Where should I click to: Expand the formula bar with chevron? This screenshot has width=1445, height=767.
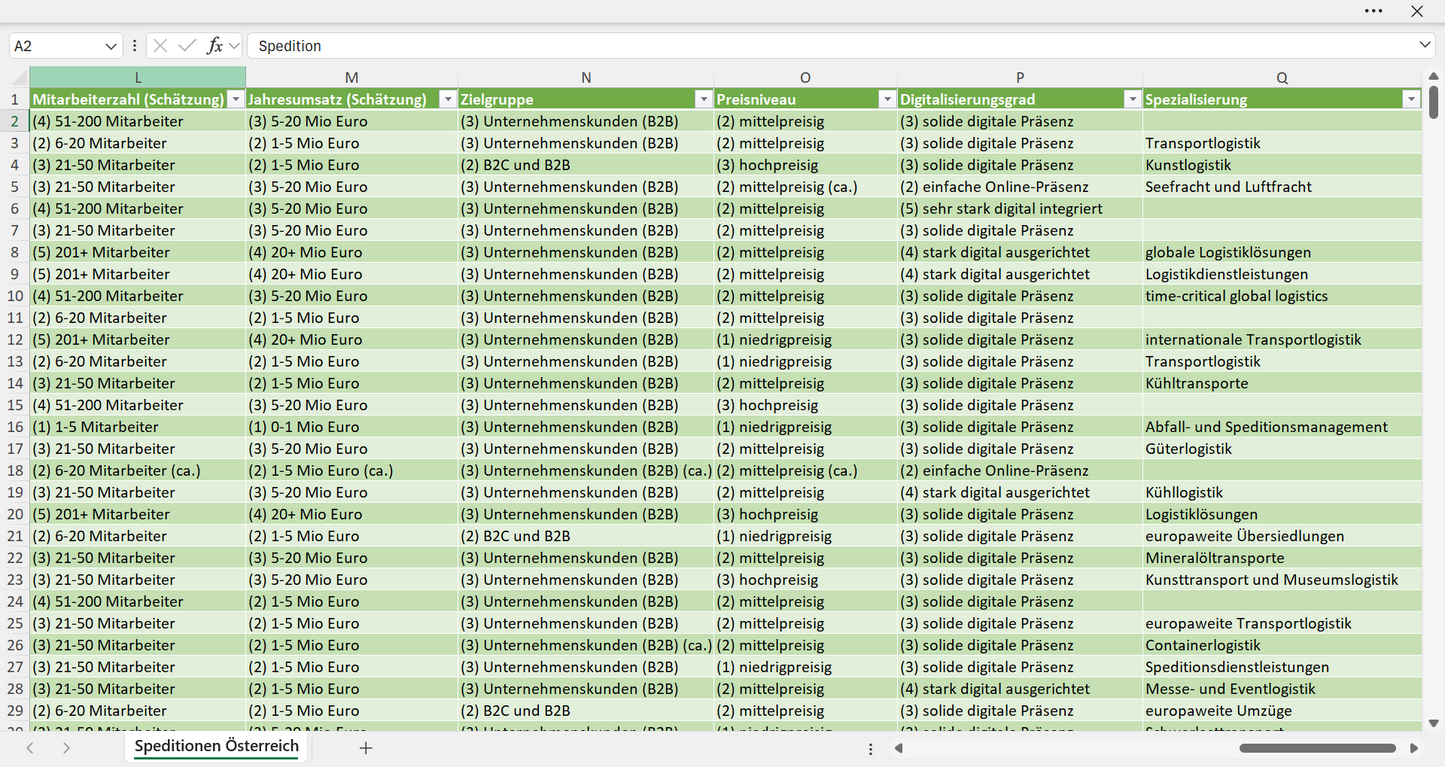(x=1425, y=46)
